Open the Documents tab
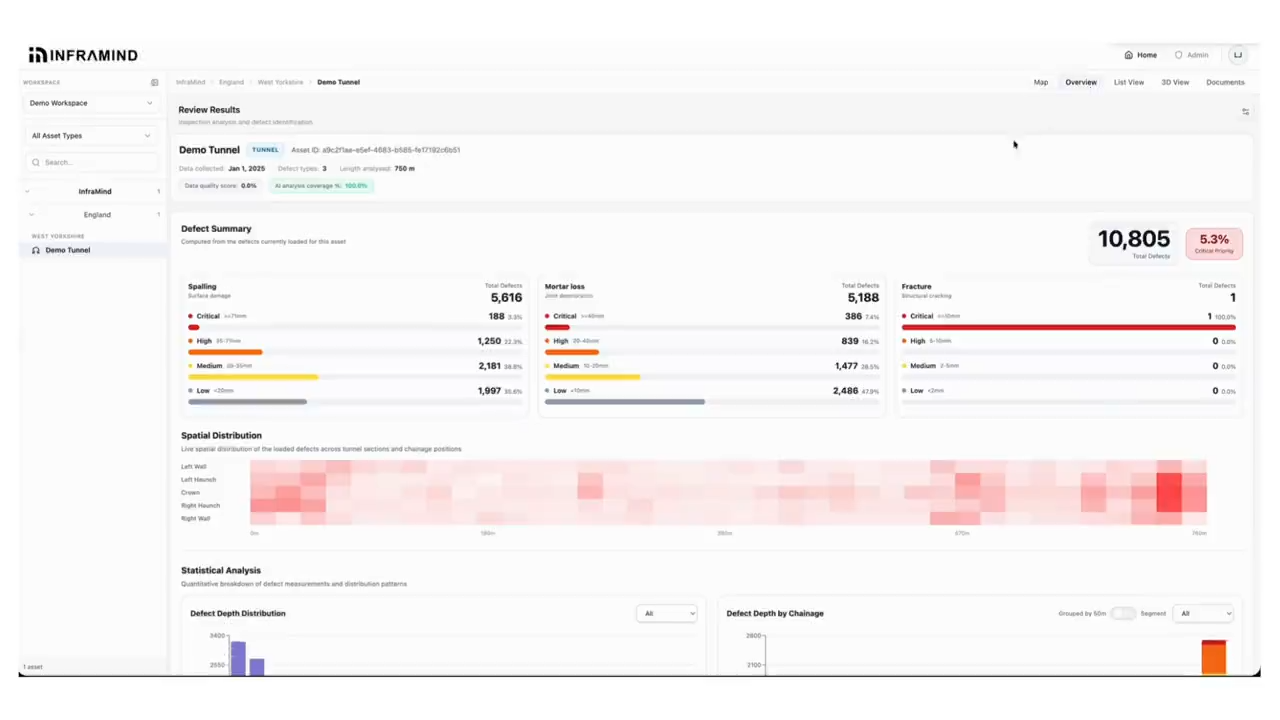The width and height of the screenshot is (1280, 720). [1225, 82]
